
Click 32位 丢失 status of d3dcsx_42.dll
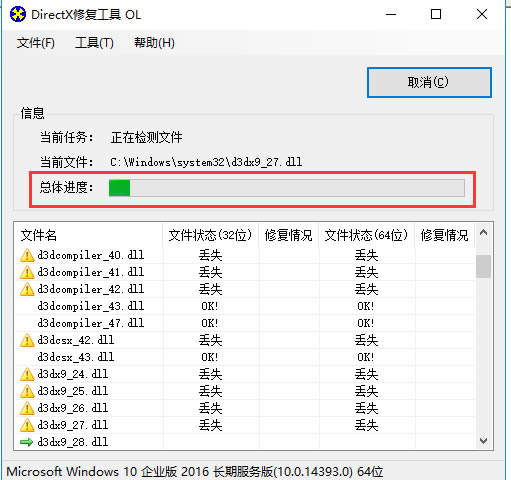tap(210, 341)
